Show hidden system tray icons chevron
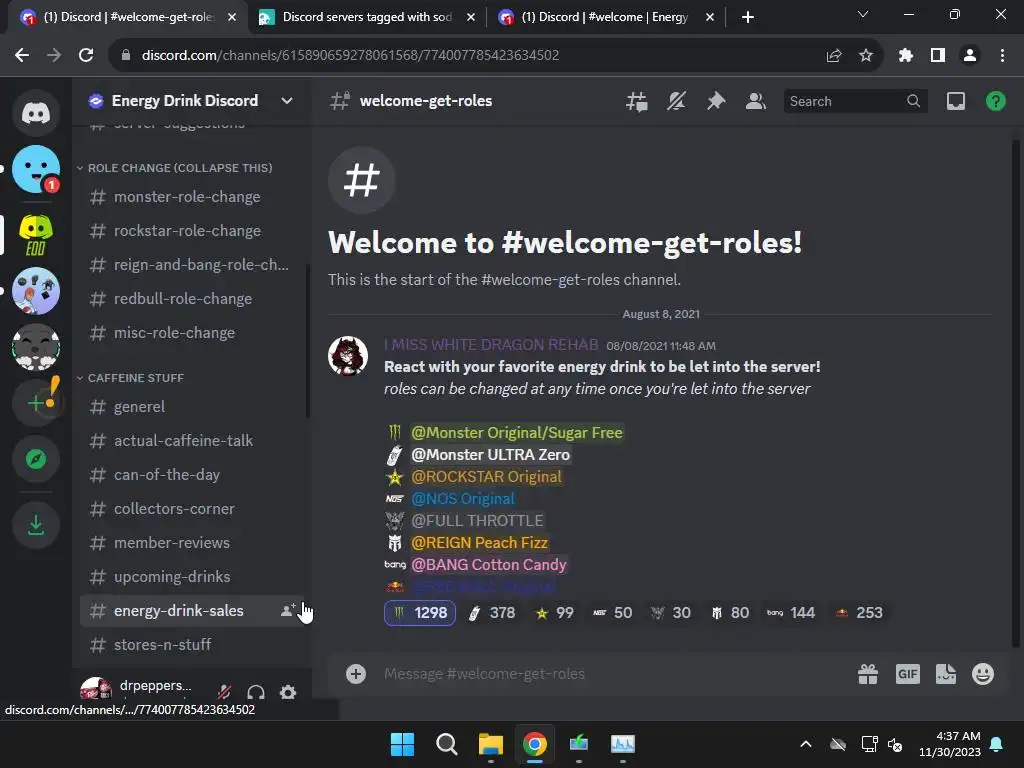1024x768 pixels. pos(806,744)
